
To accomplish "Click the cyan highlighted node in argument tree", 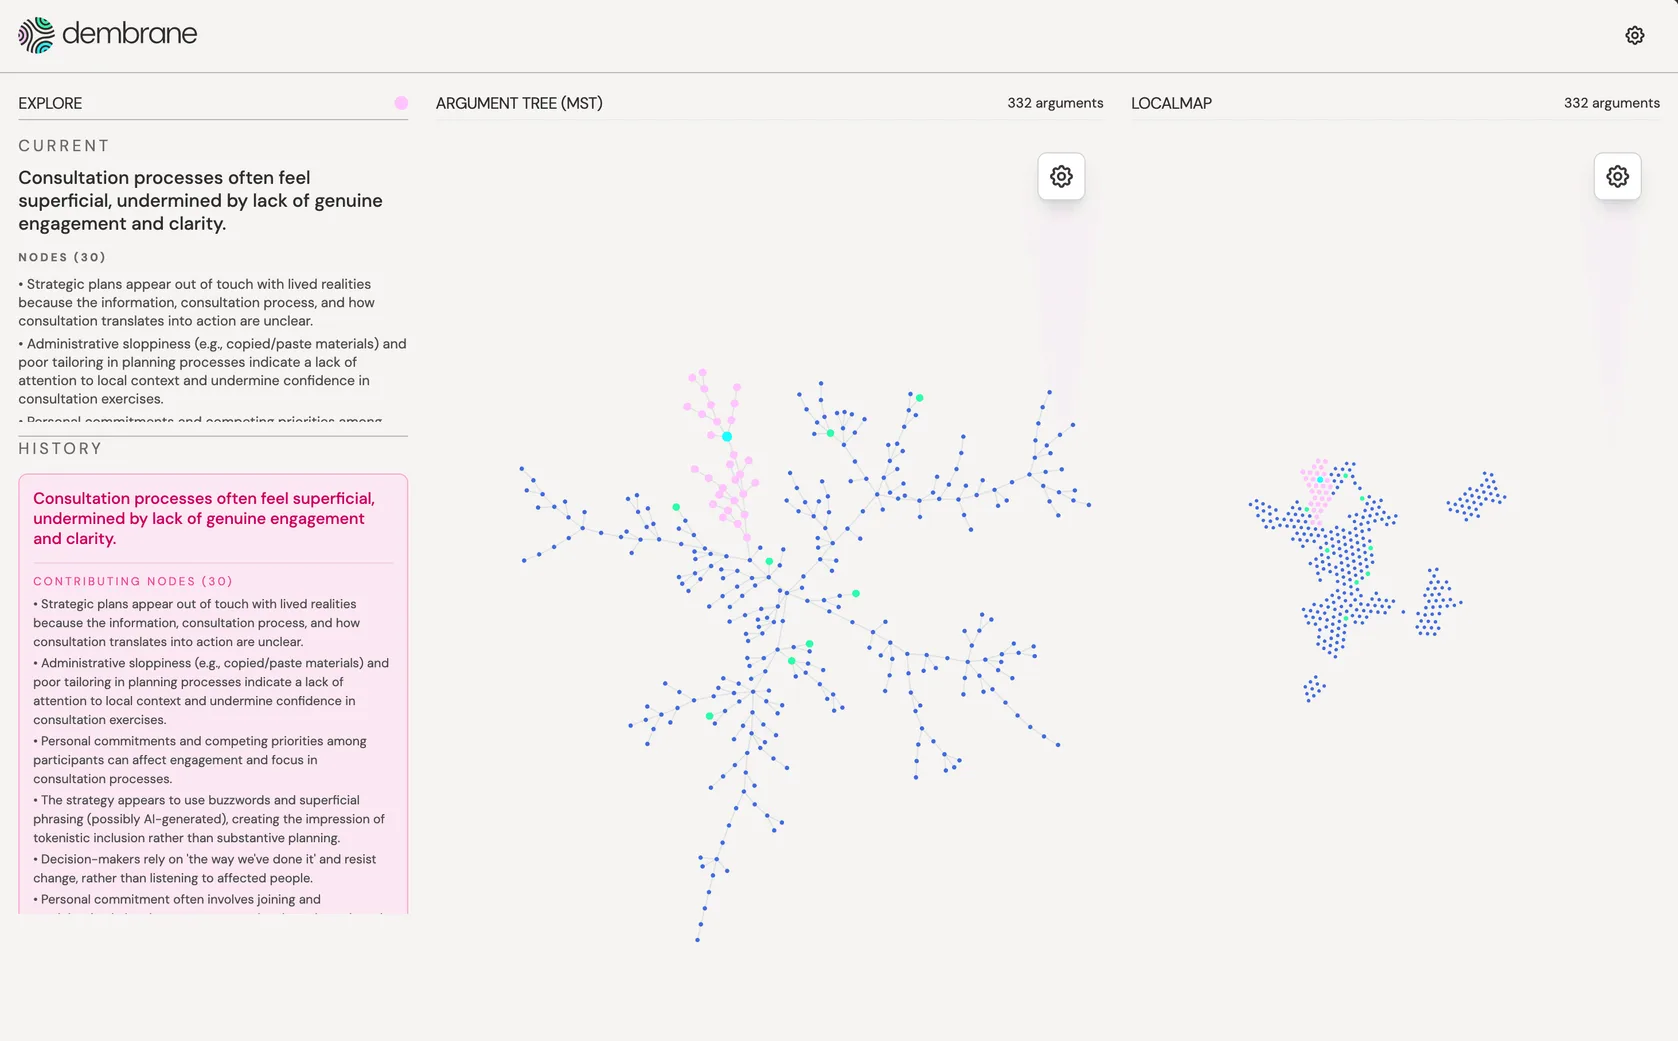I will point(727,437).
